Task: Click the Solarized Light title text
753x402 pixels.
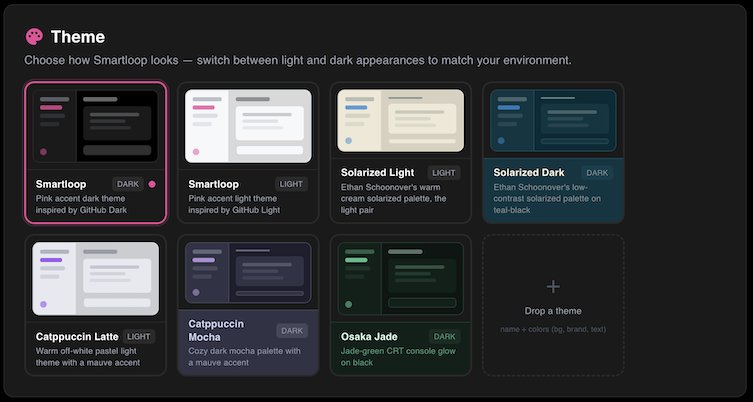Action: tap(377, 172)
